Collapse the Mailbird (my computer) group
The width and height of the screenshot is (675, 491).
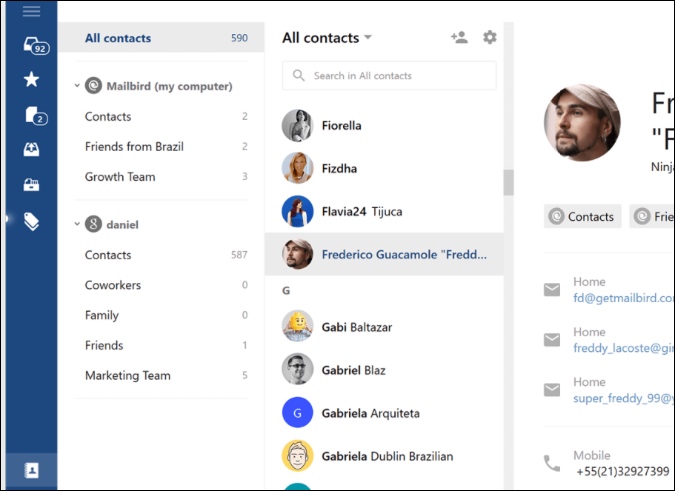(x=78, y=86)
